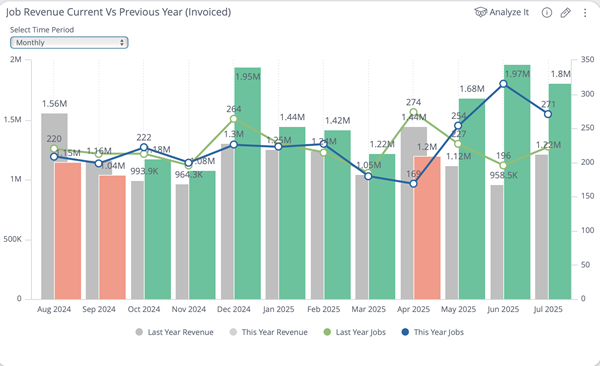Select the Jul 2025 blue 271 data point
600x366 pixels.
click(x=548, y=114)
